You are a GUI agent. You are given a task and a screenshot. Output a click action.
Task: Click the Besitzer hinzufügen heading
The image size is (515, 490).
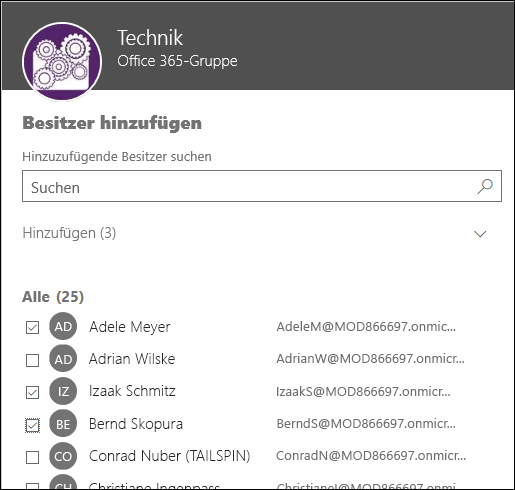pyautogui.click(x=112, y=123)
